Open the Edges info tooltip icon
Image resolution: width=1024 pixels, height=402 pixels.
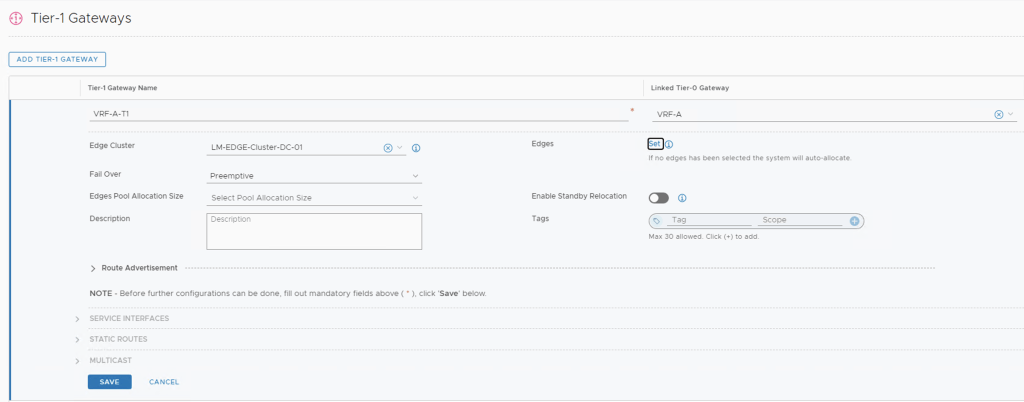[x=669, y=145]
